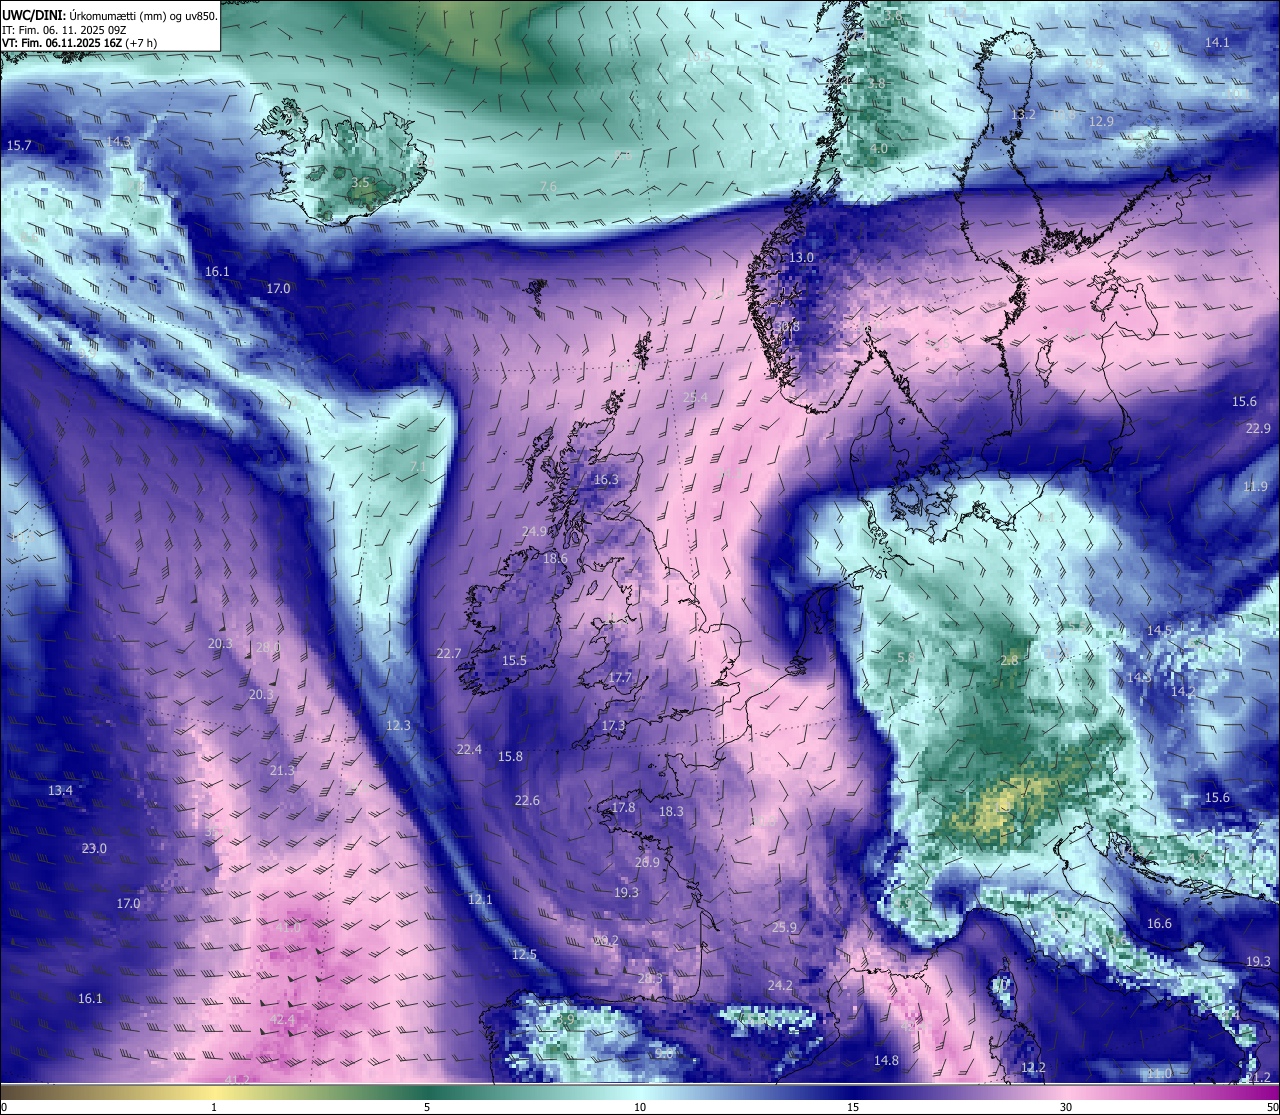Click the 11.9 value at the right edge
Viewport: 1280px width, 1115px height.
[1255, 486]
